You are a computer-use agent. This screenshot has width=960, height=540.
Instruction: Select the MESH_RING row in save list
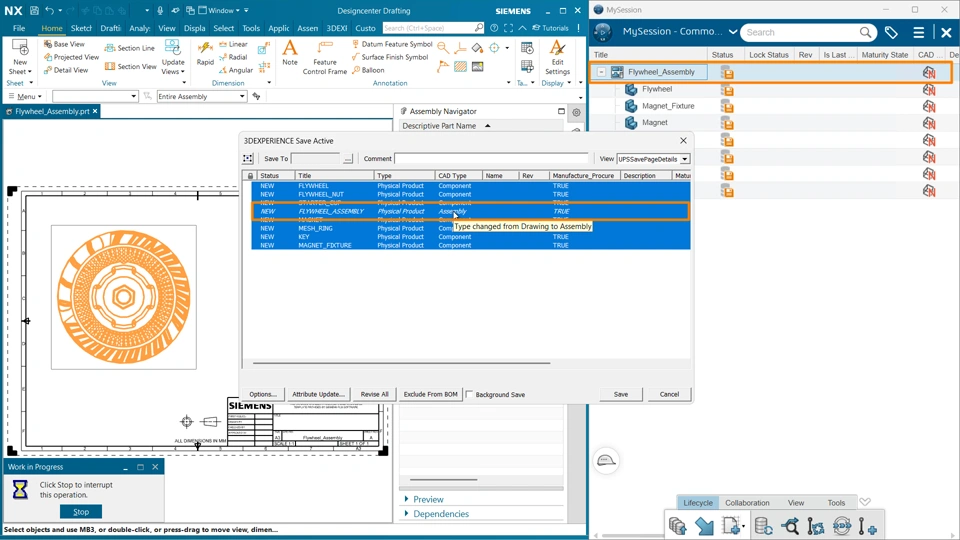coord(471,228)
